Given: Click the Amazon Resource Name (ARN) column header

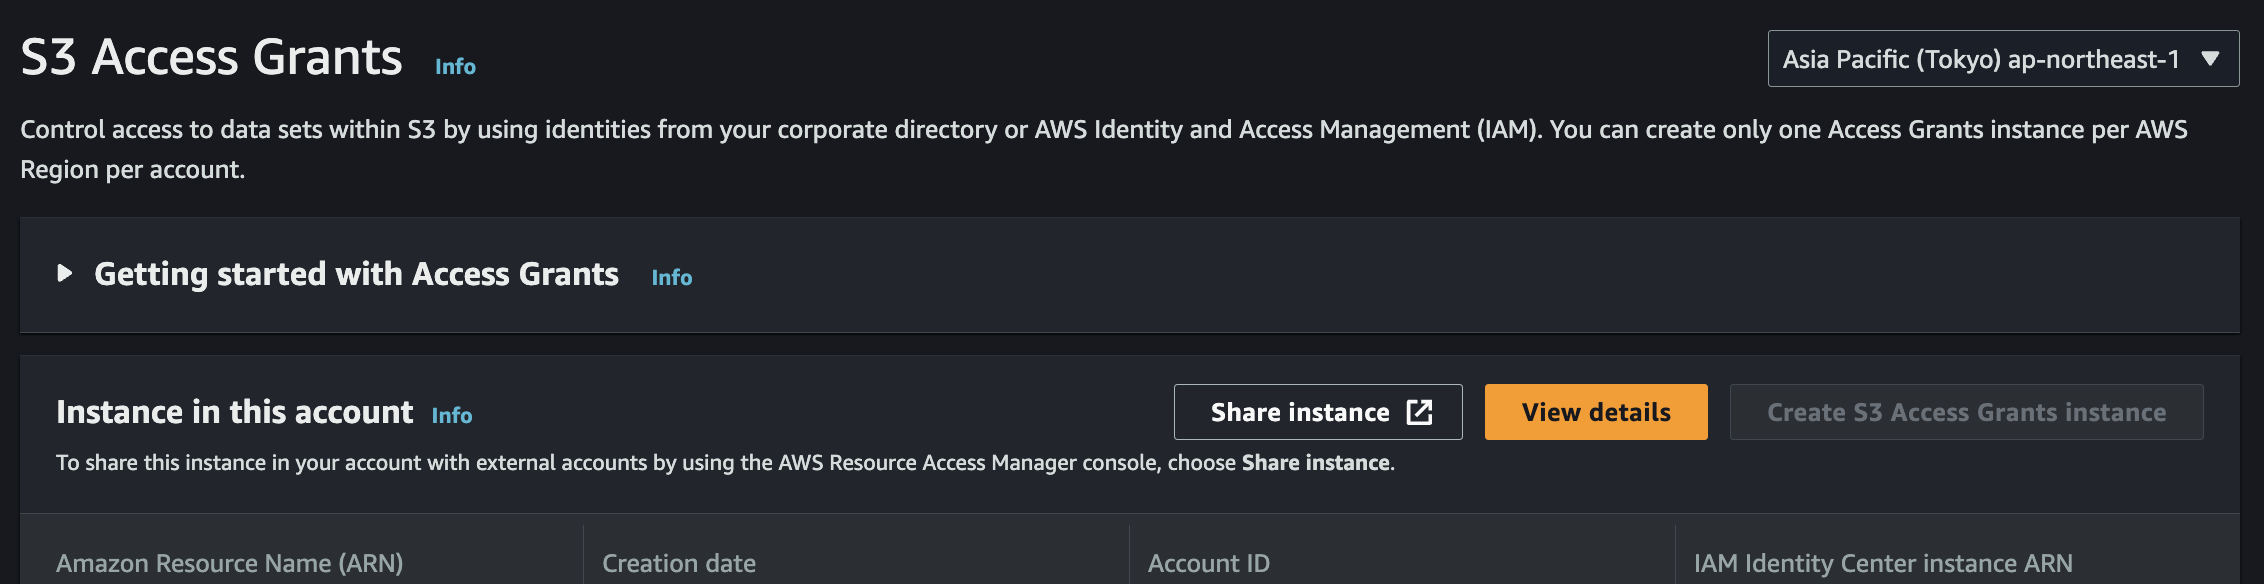Looking at the screenshot, I should [230, 563].
